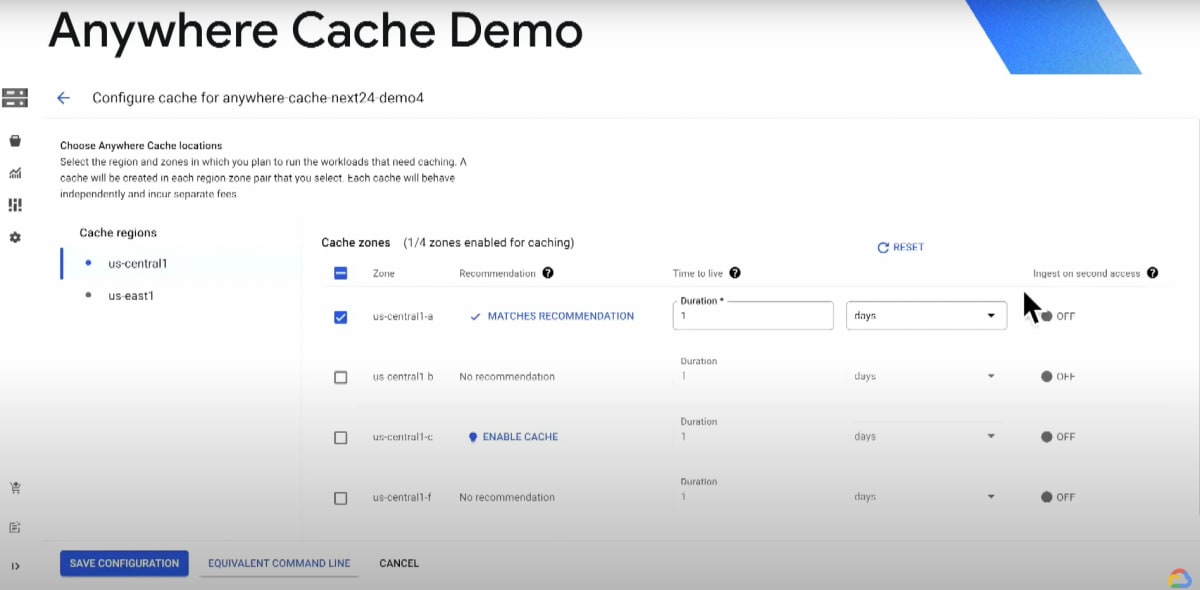Open Equivalent Command Line
This screenshot has width=1200, height=590.
(x=279, y=564)
